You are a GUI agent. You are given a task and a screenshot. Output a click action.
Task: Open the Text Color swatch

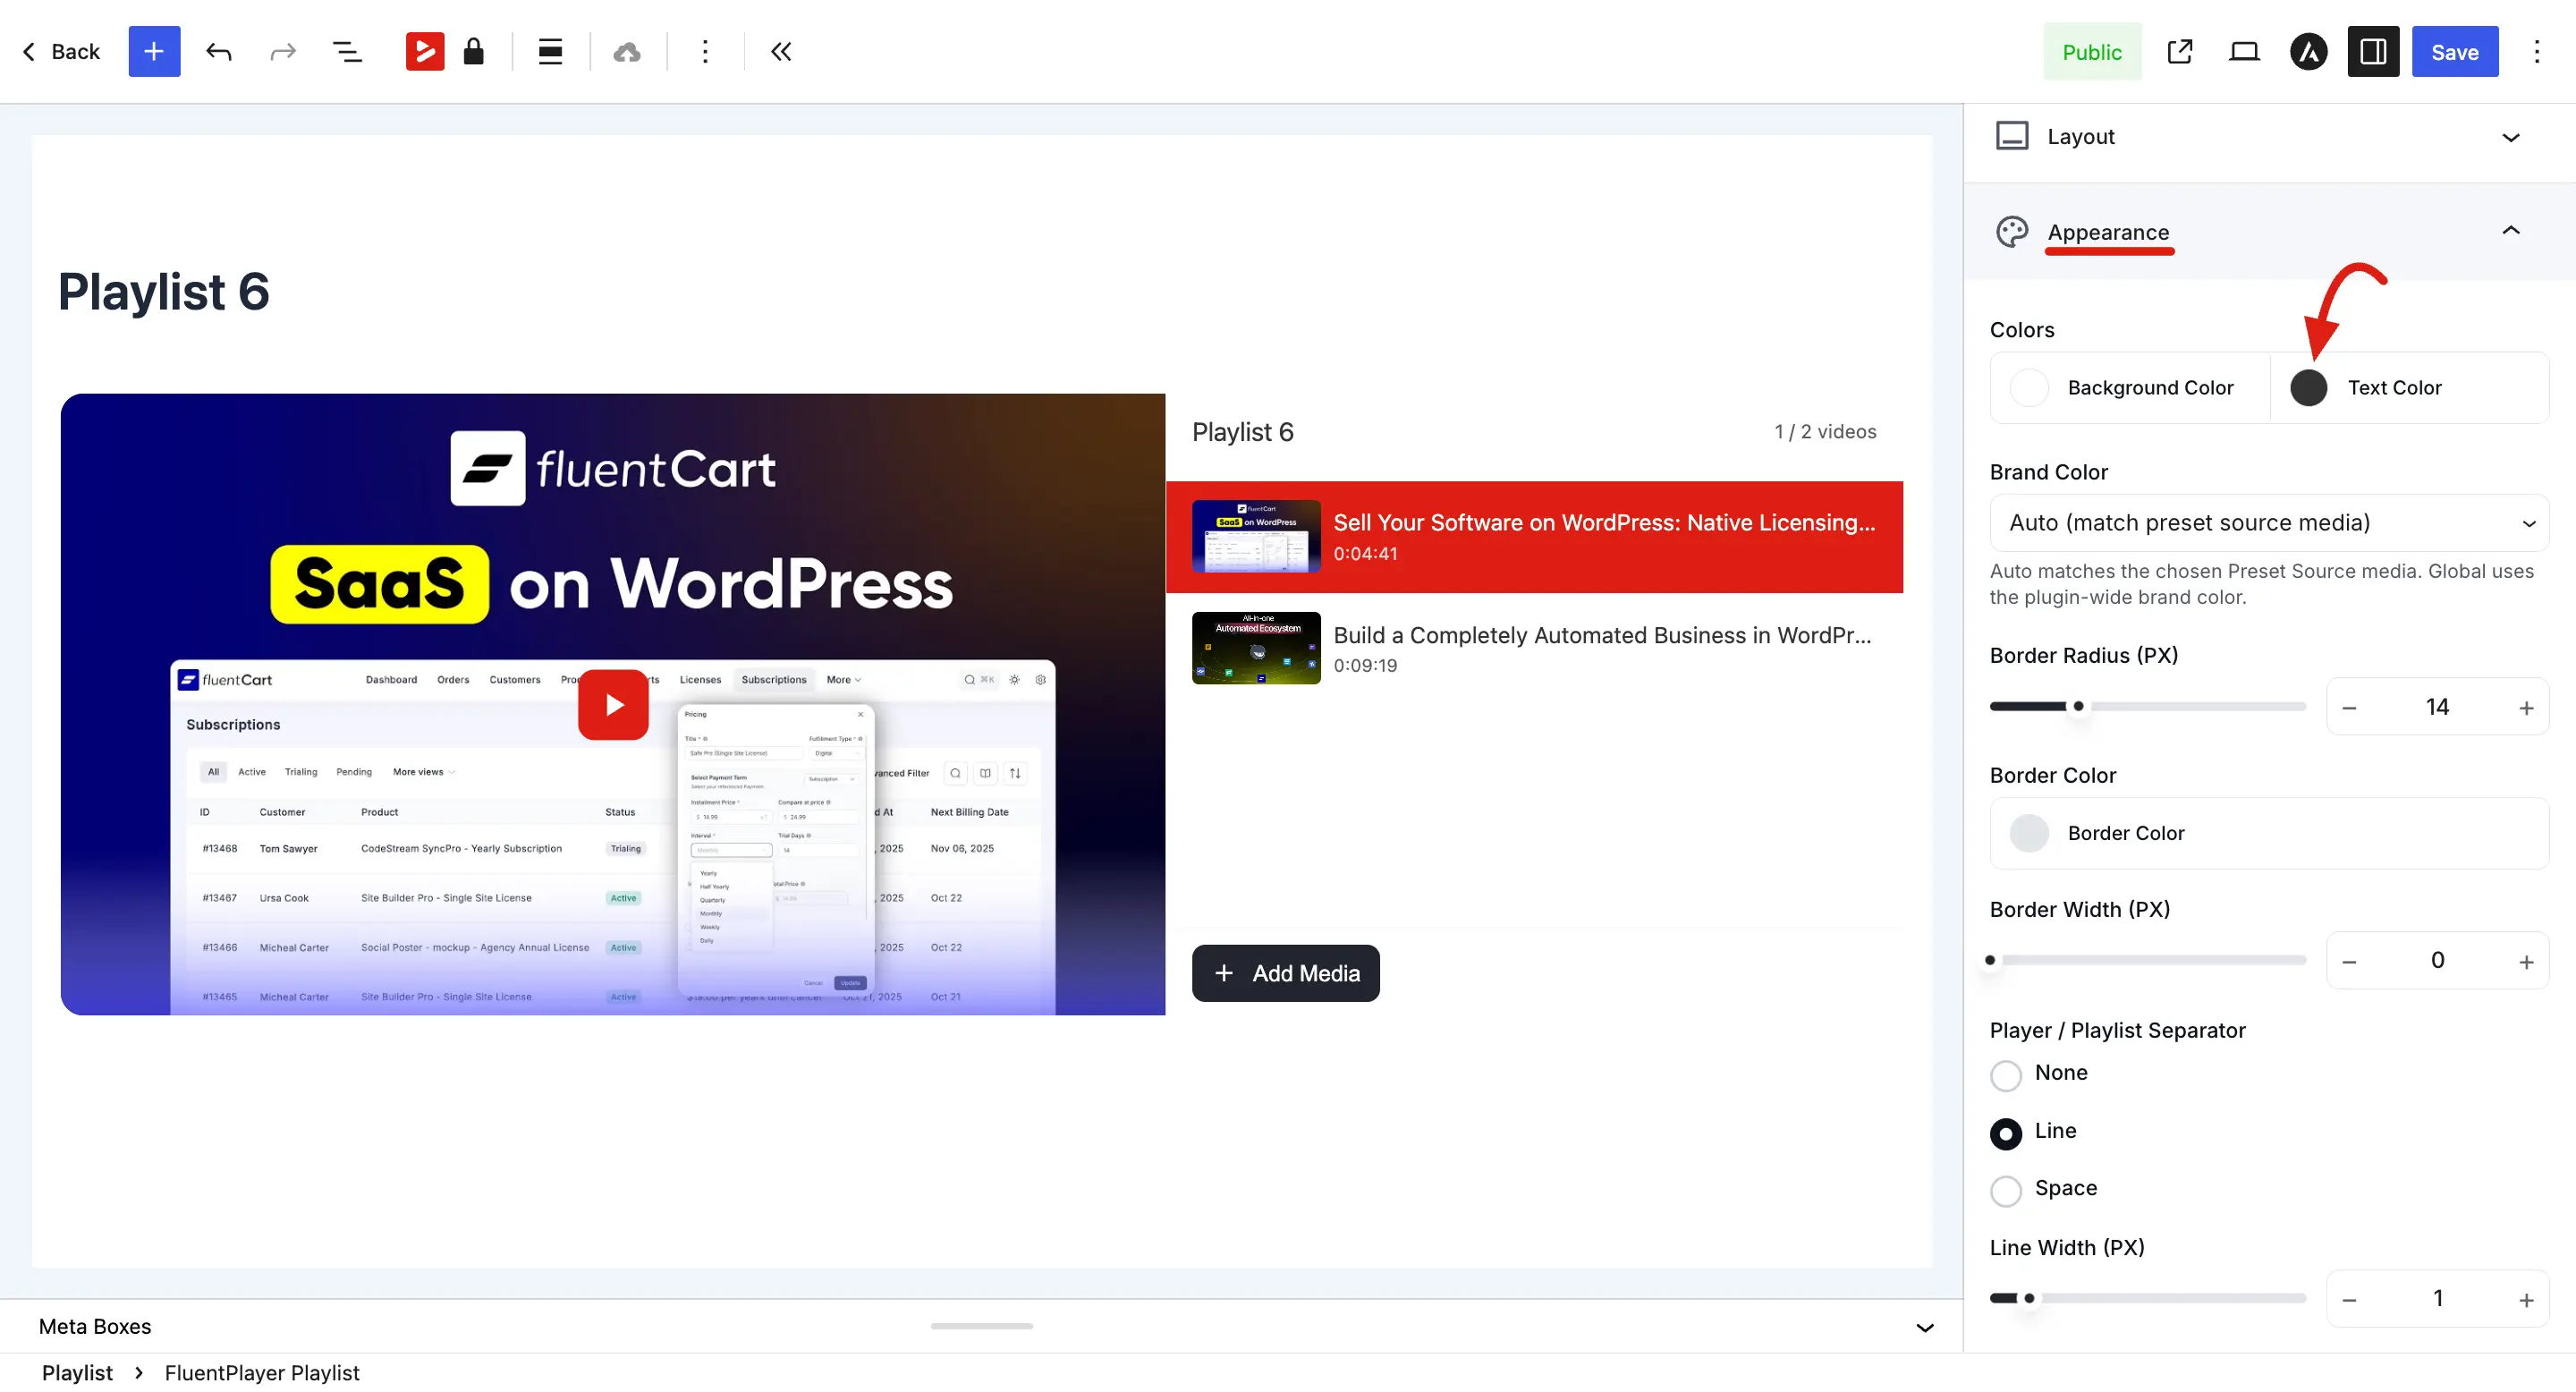point(2309,387)
